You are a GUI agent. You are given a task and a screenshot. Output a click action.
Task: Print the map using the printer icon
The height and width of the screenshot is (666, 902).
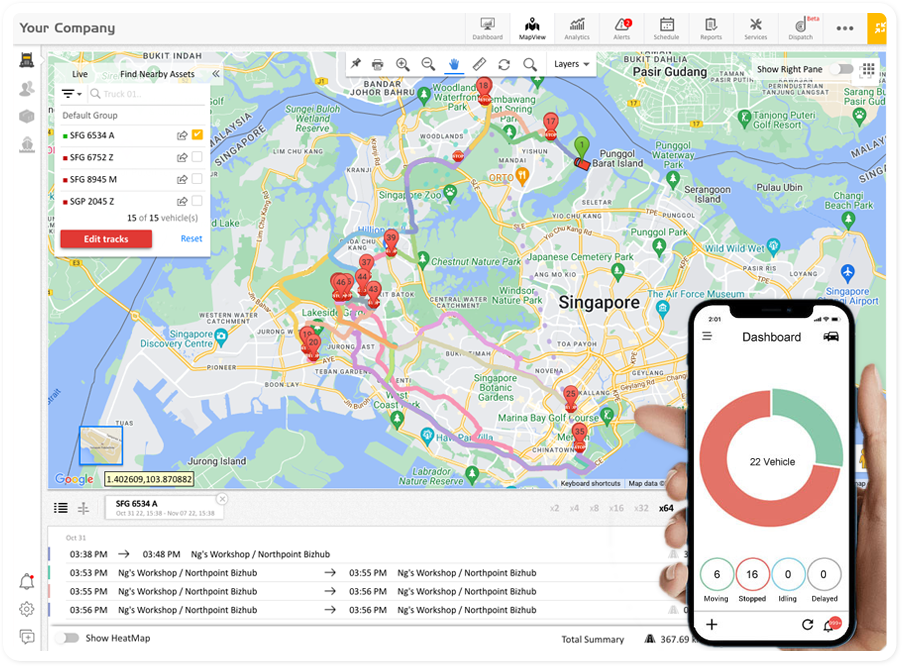[x=378, y=64]
